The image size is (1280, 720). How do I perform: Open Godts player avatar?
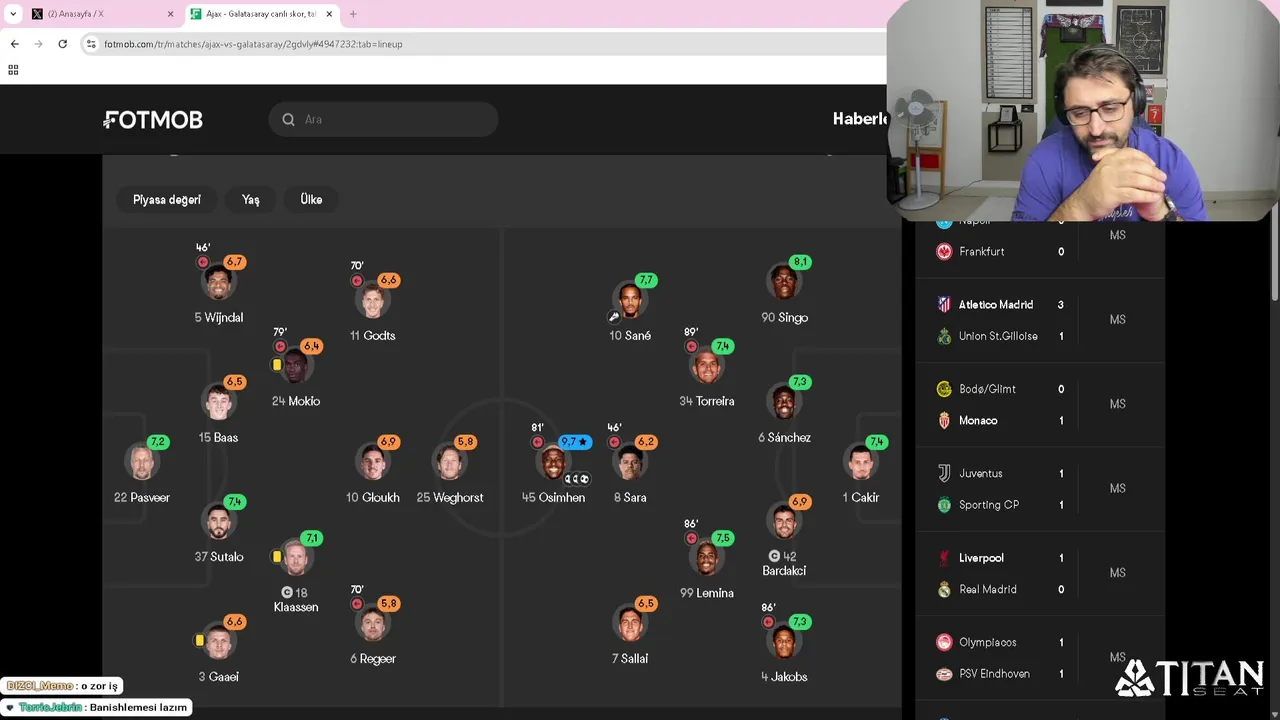pos(372,301)
